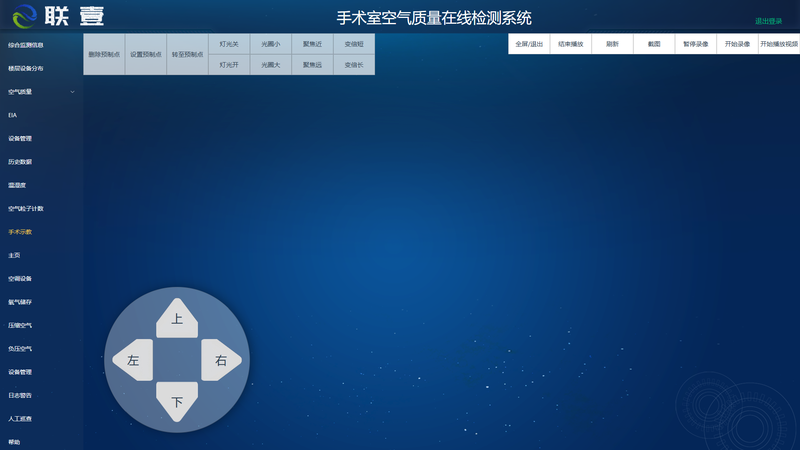
Task: Click the 删除预制点 button
Action: click(104, 54)
